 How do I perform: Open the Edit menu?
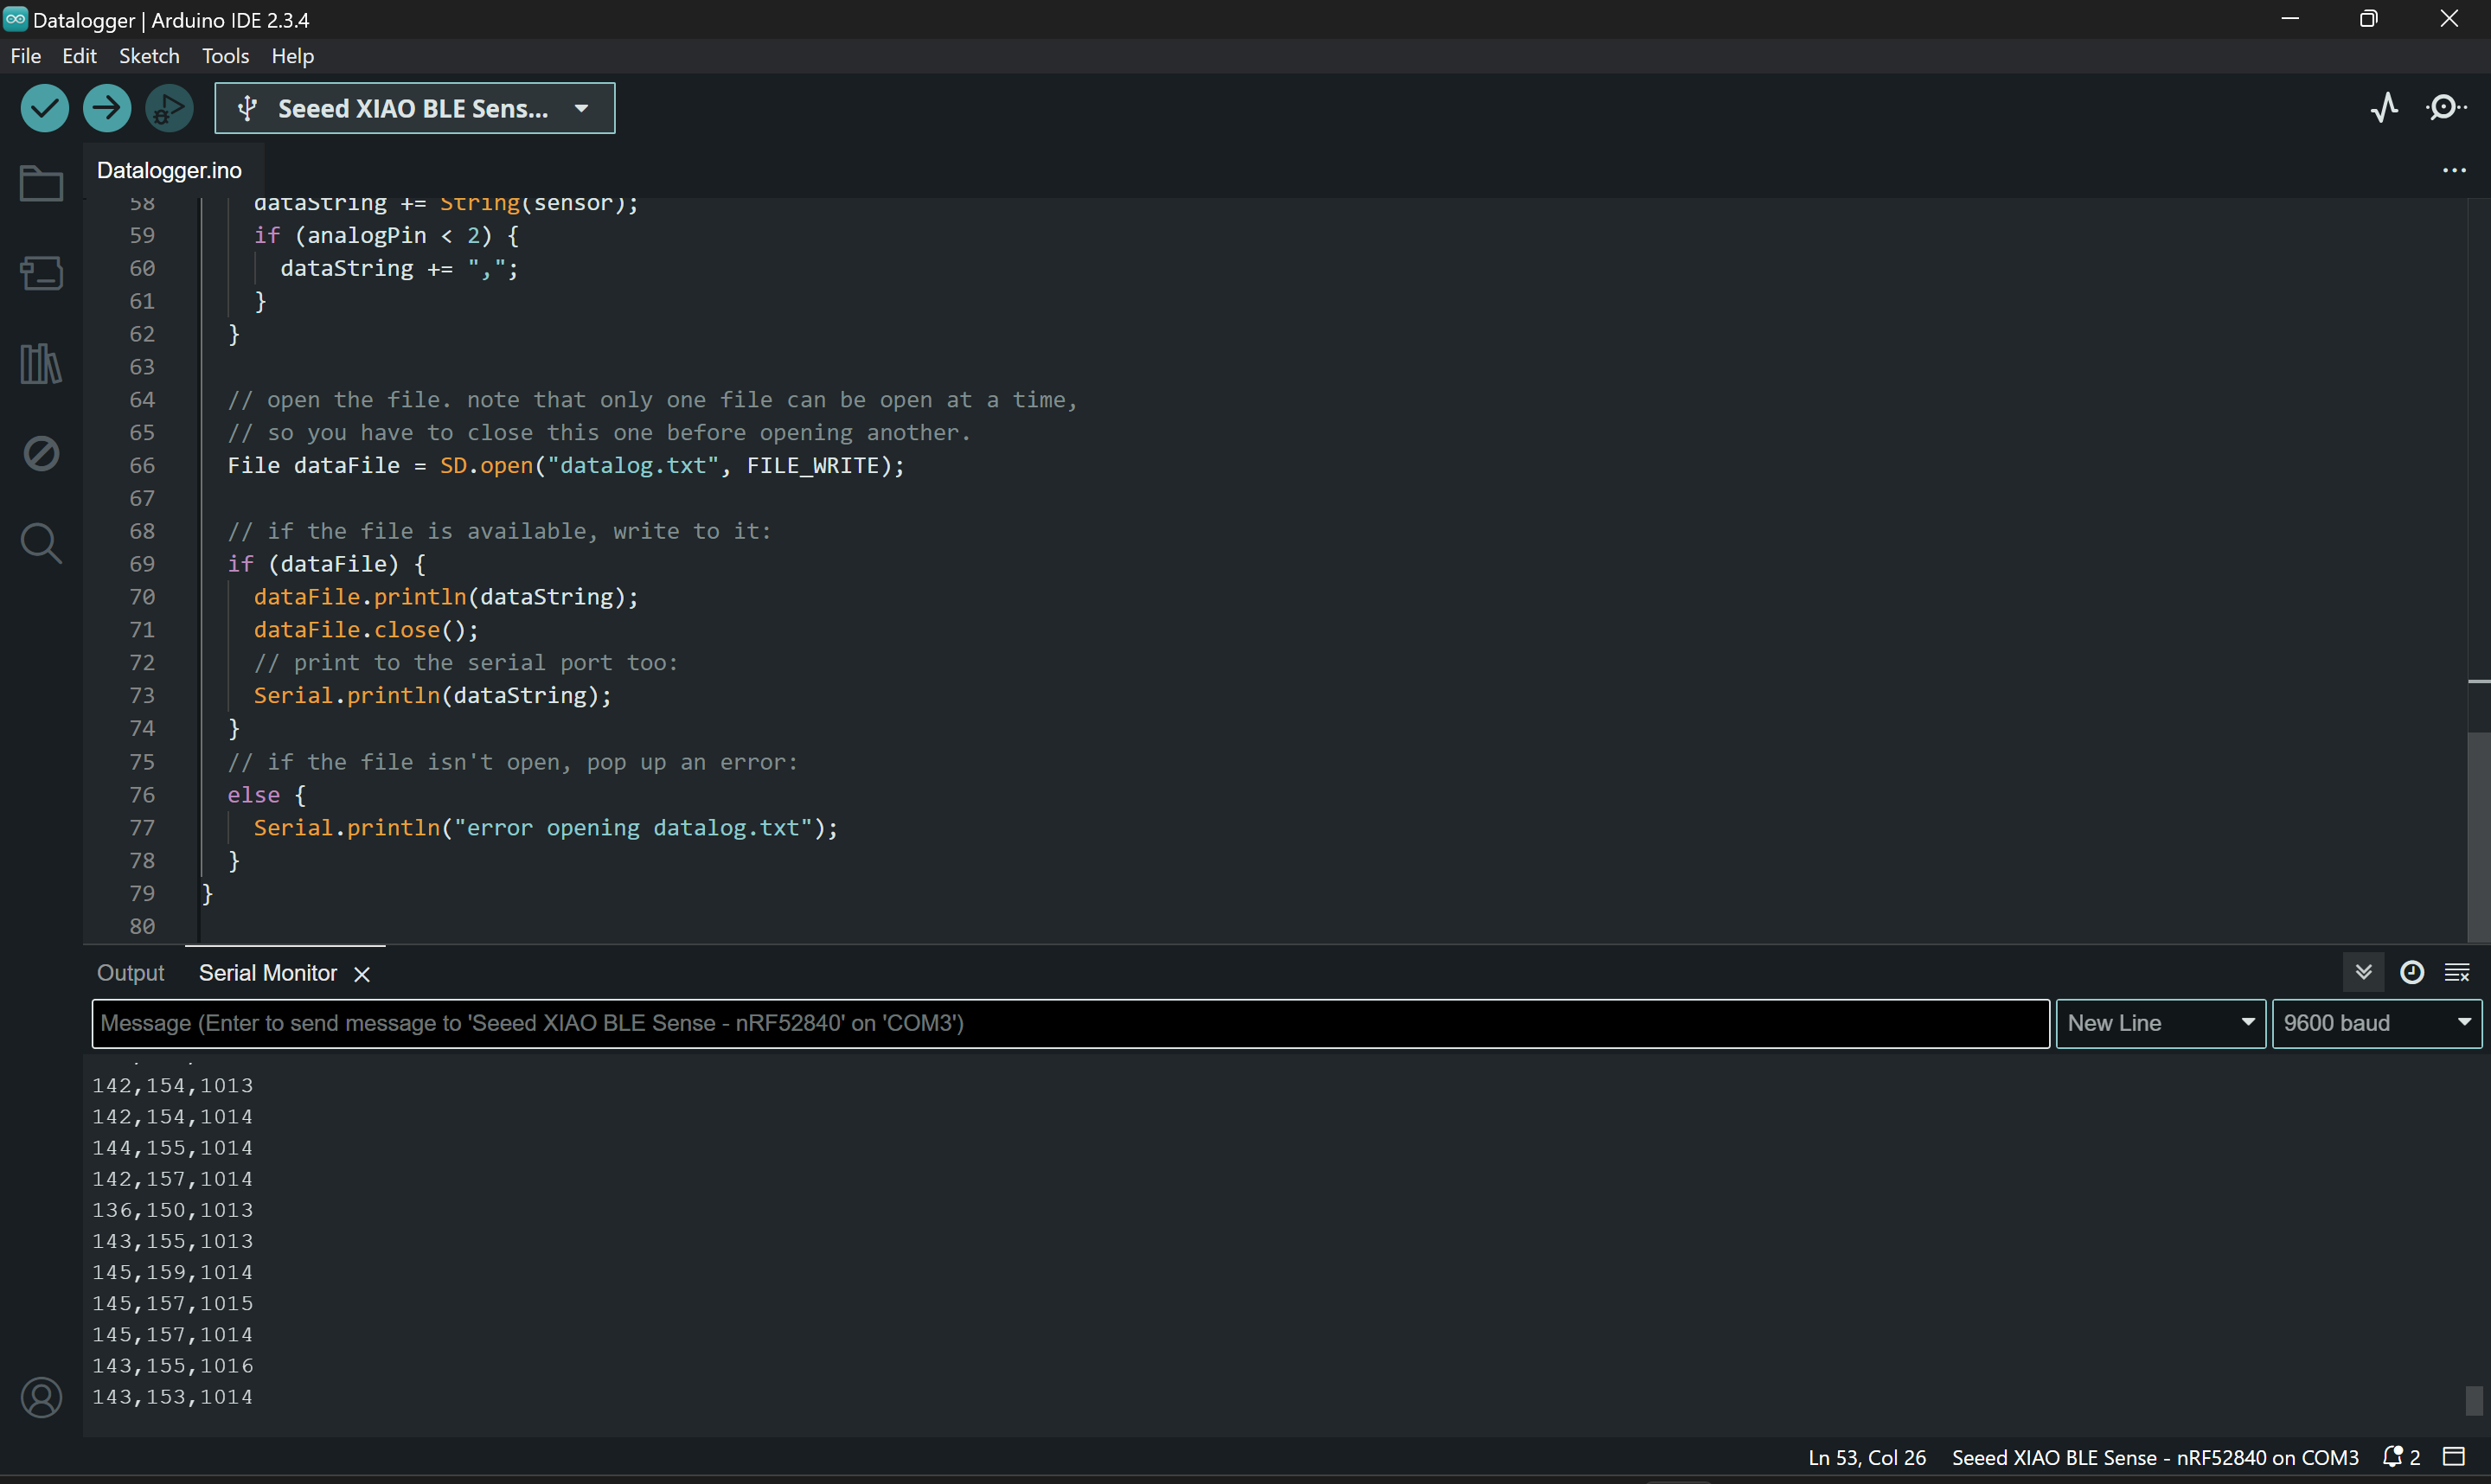[79, 56]
